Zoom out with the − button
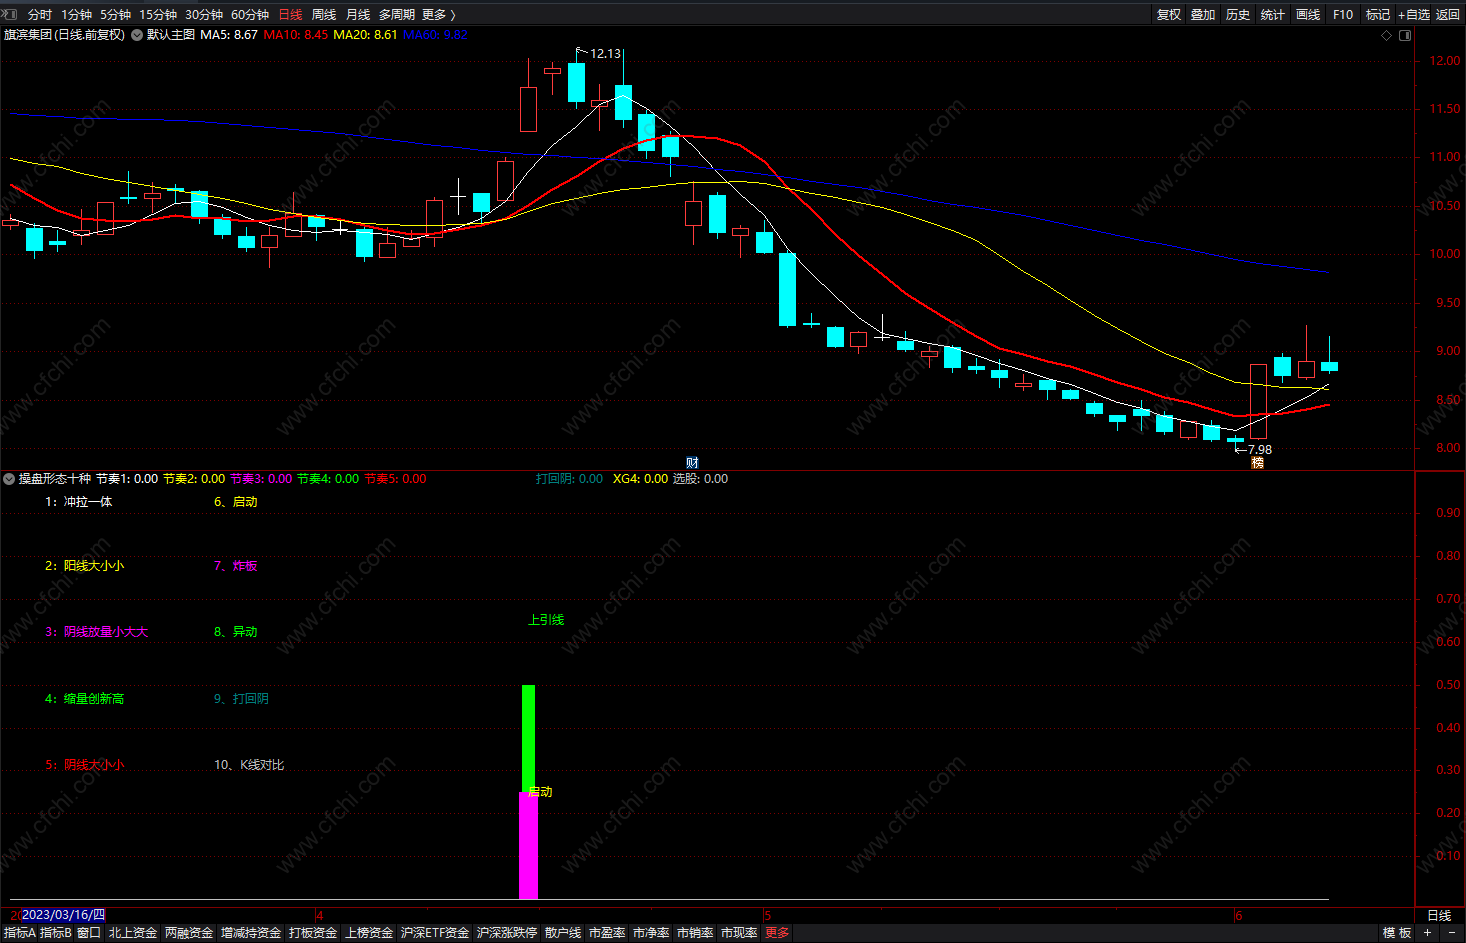Image resolution: width=1466 pixels, height=943 pixels. click(1452, 932)
